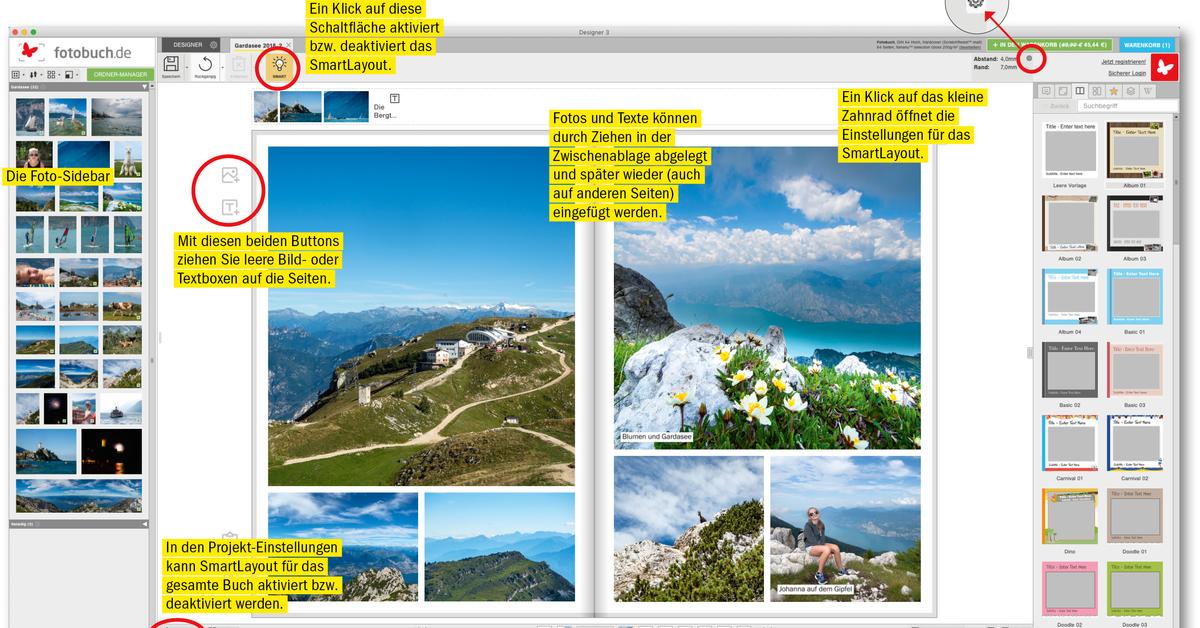1200x628 pixels.
Task: Select the white llama photo thumbnail
Action: pos(128,158)
